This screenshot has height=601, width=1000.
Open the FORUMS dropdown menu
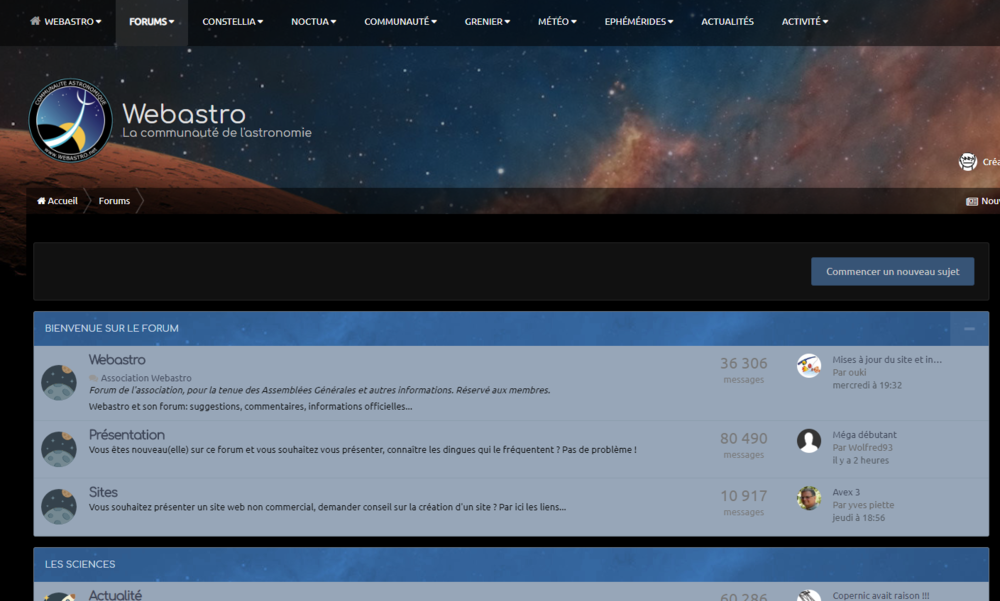151,22
